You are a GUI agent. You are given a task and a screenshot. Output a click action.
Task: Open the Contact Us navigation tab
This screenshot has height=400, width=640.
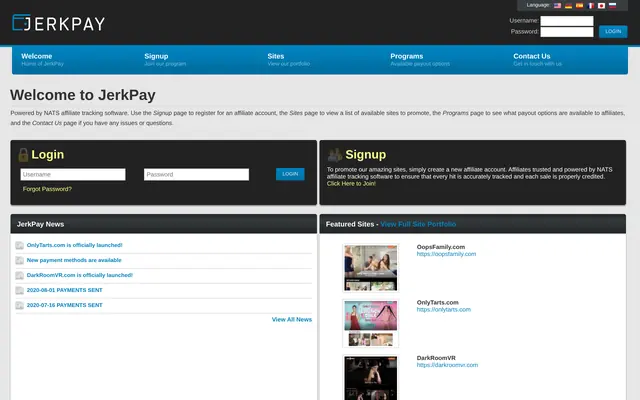point(537,60)
